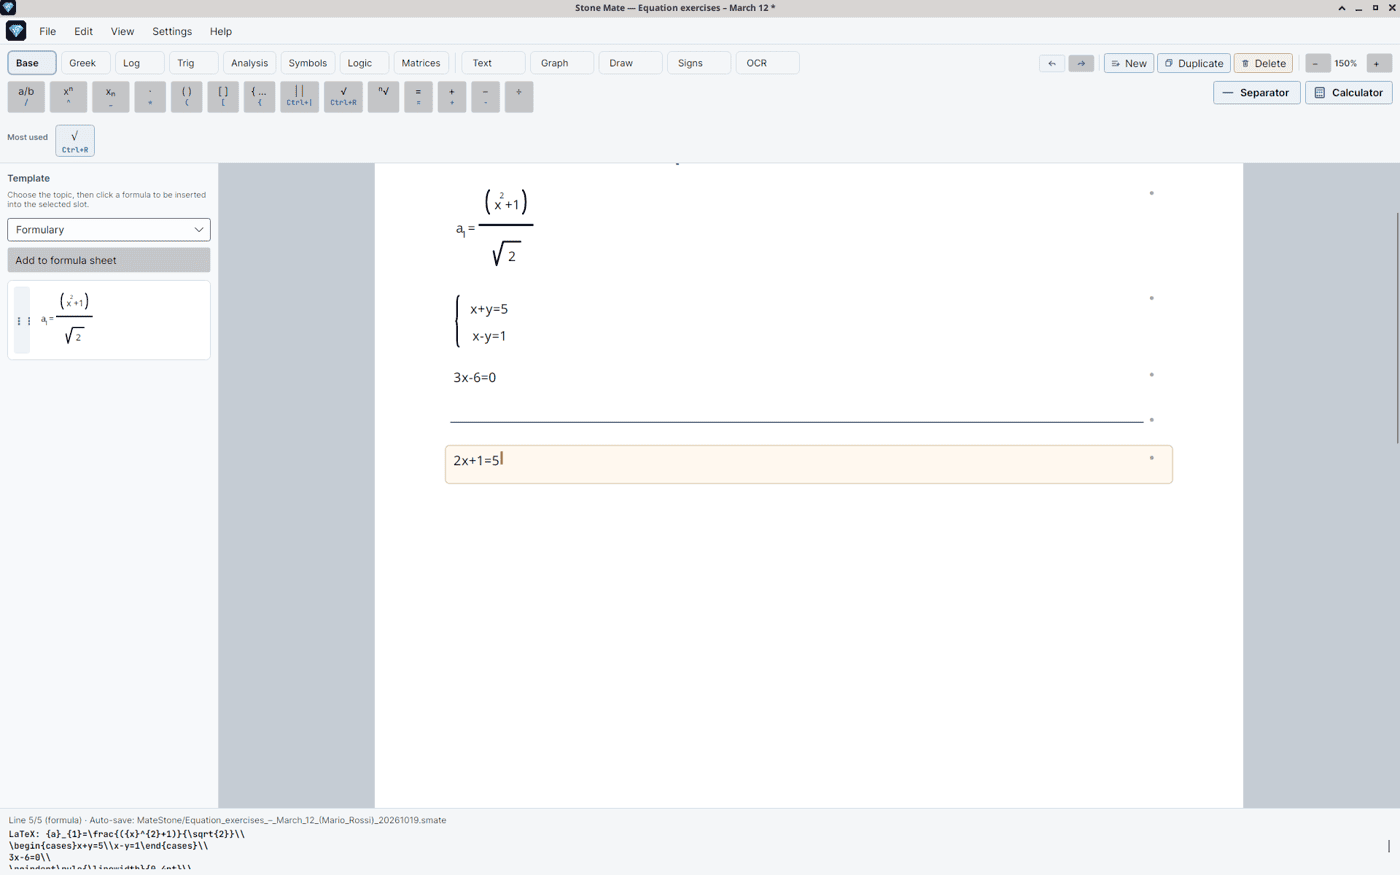This screenshot has width=1400, height=875.
Task: Insert round parentheses ( )
Action: (x=186, y=96)
